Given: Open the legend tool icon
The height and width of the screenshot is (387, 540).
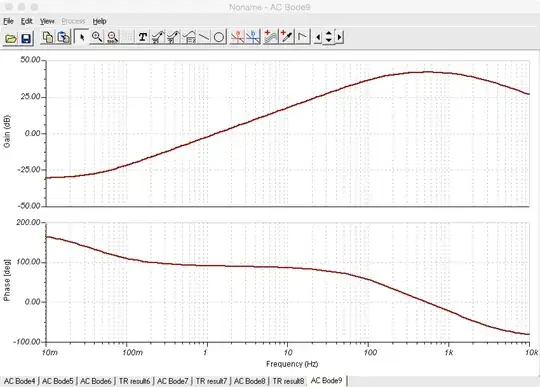Looking at the screenshot, I should click(x=189, y=37).
